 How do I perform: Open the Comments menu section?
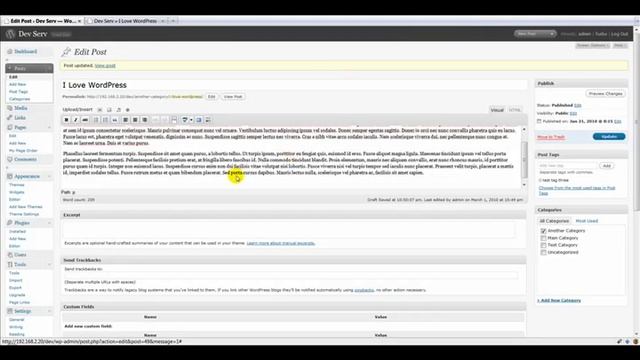click(25, 159)
